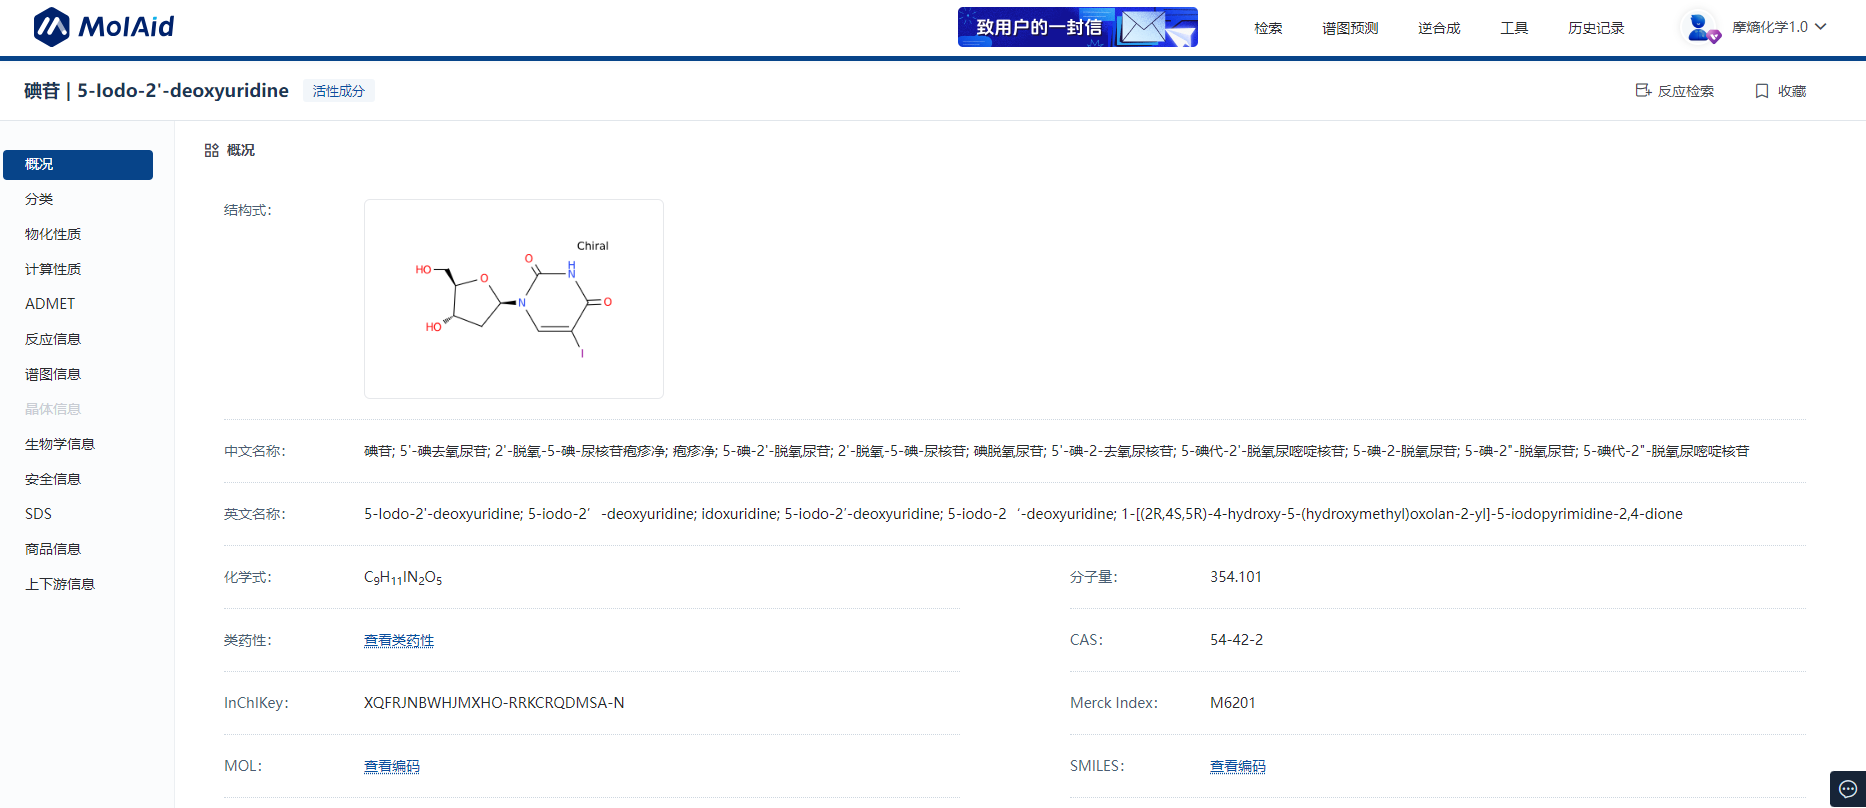Click the 概况 grid icon heading
1866x808 pixels.
tap(212, 150)
